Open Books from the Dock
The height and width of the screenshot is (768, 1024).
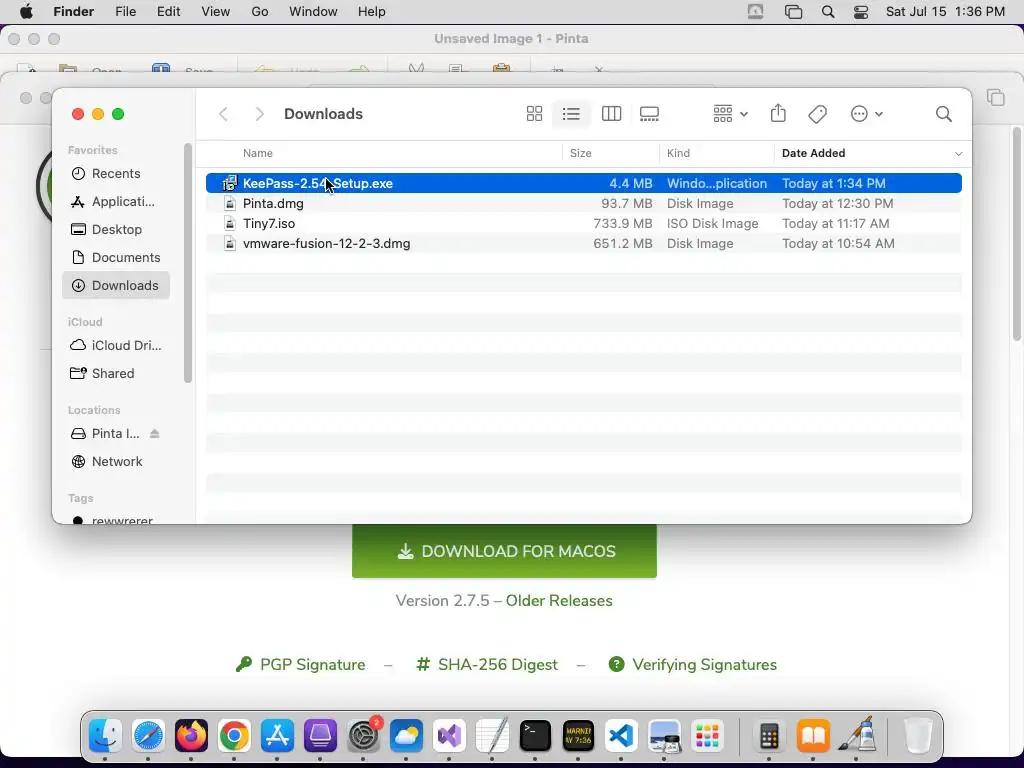point(813,736)
